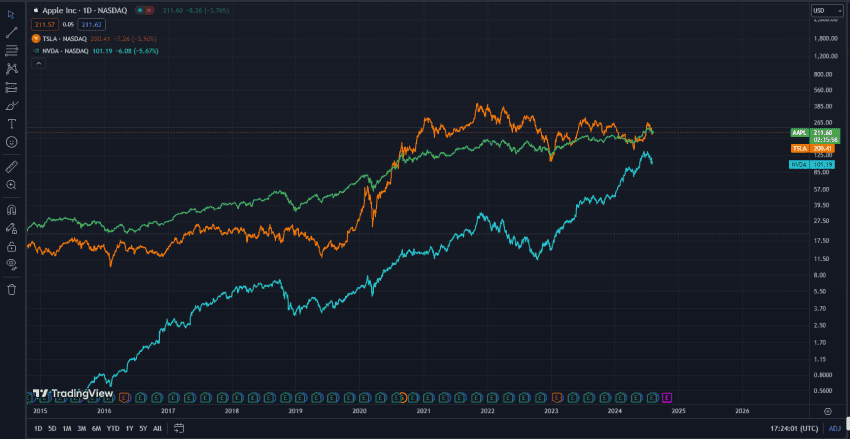This screenshot has height=439, width=850.
Task: Click the 2025 label on time axis
Action: point(678,411)
